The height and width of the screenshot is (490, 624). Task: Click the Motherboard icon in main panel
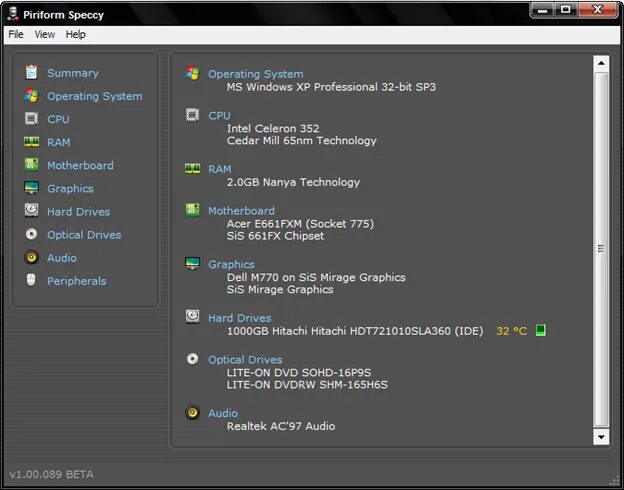point(193,209)
